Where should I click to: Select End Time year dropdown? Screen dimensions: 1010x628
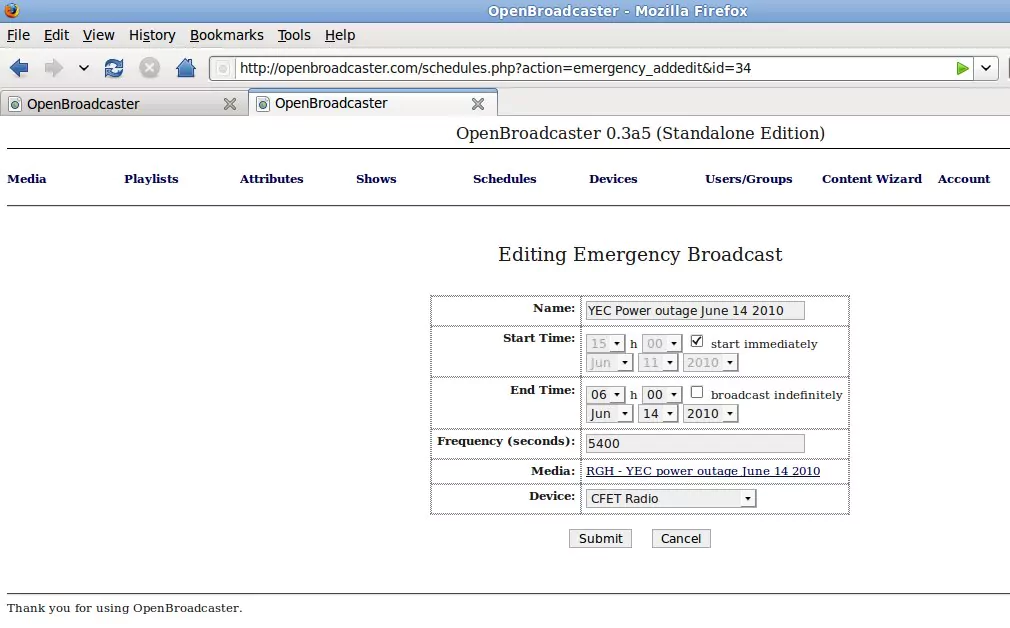710,414
